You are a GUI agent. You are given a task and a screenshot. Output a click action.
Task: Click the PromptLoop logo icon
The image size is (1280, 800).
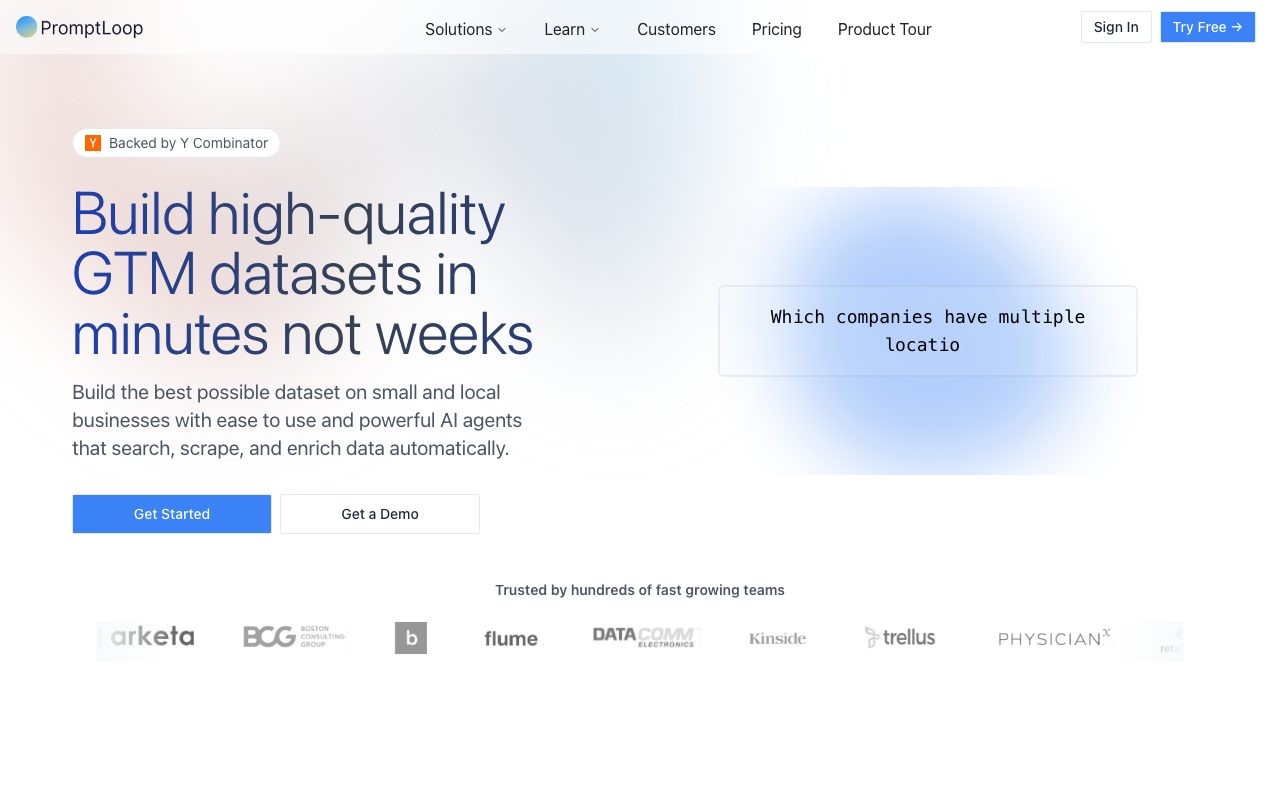point(27,27)
